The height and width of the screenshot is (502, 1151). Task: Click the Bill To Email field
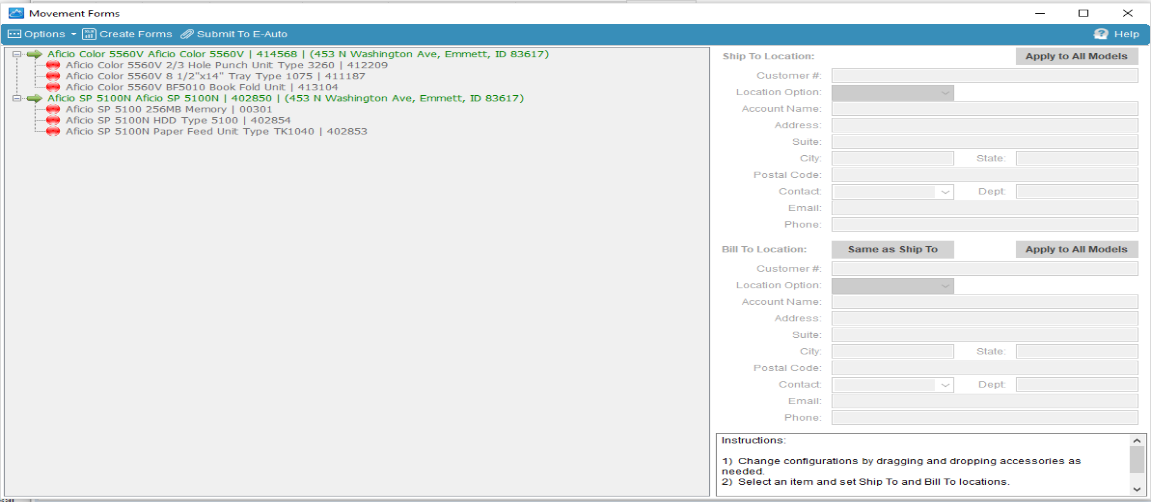coord(984,401)
